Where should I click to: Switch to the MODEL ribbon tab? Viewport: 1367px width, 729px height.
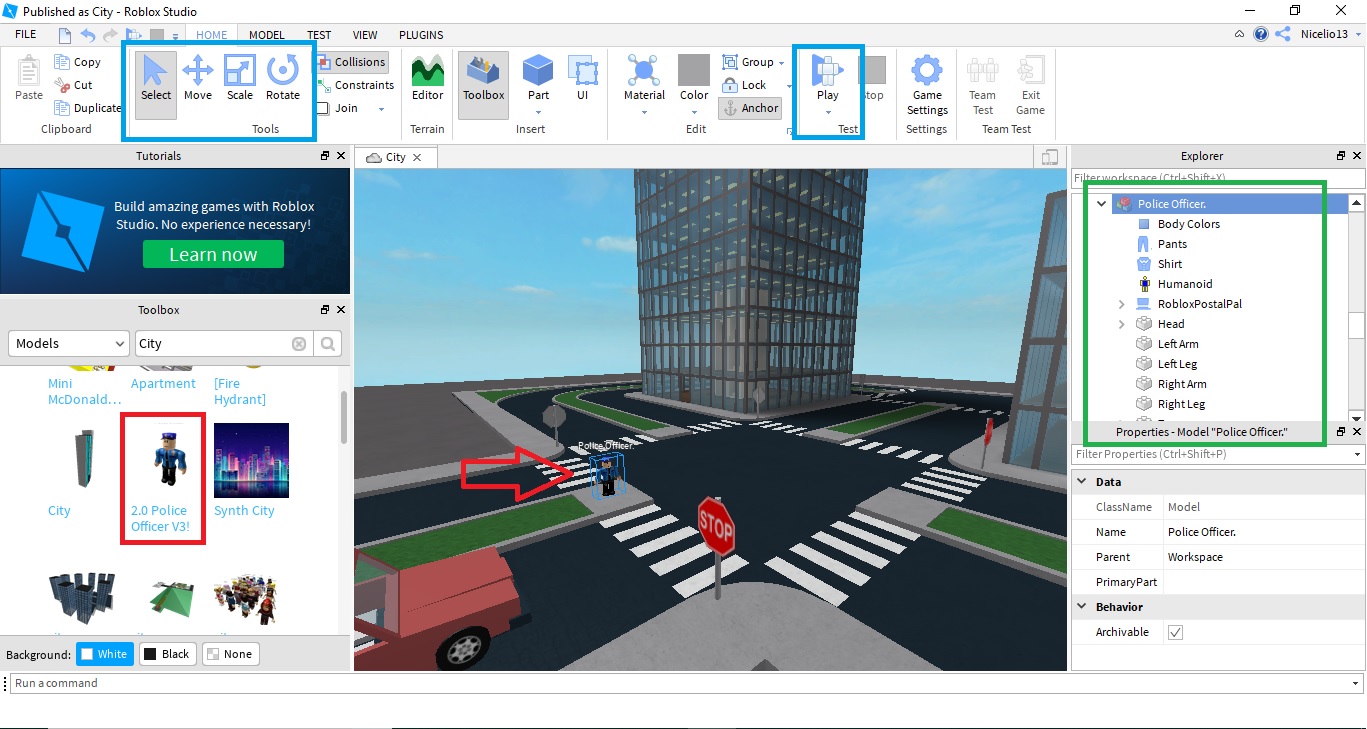coord(266,34)
